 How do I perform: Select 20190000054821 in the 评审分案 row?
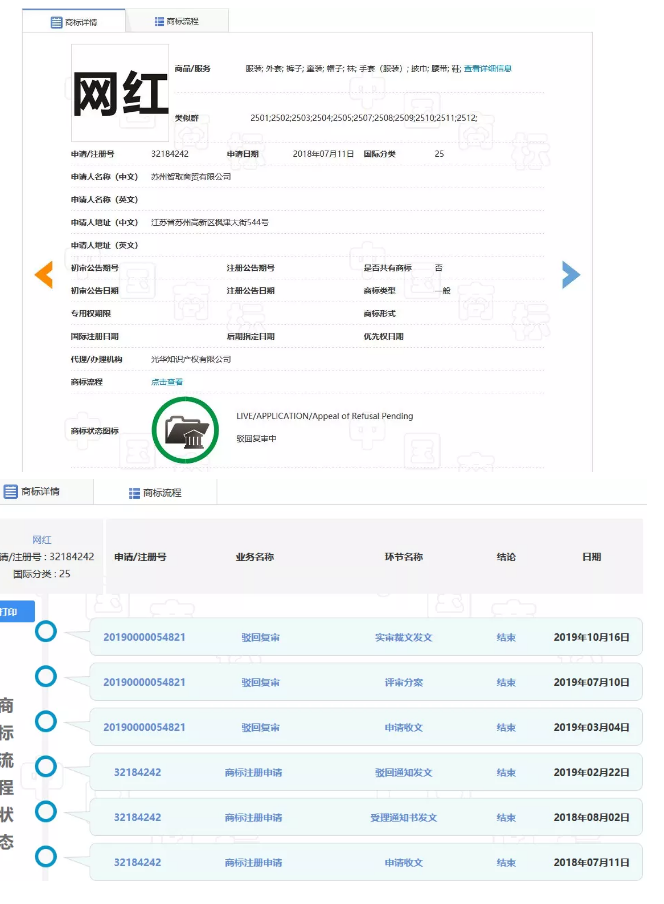pos(144,682)
